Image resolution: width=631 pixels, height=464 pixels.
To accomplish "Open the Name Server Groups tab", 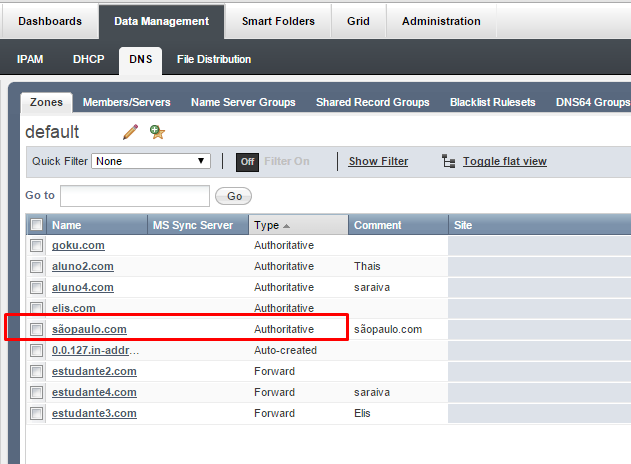I will pyautogui.click(x=243, y=102).
